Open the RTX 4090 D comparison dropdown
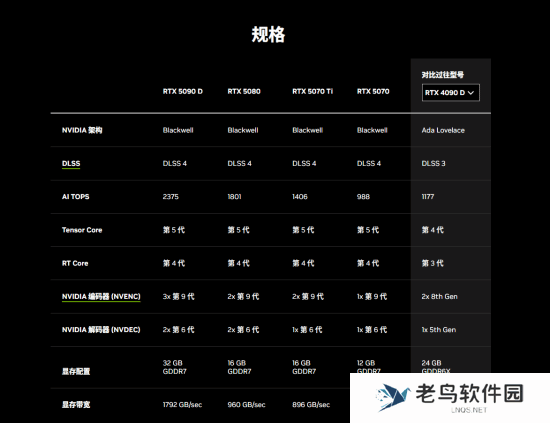Viewport: 550px width, 423px height. (x=451, y=93)
